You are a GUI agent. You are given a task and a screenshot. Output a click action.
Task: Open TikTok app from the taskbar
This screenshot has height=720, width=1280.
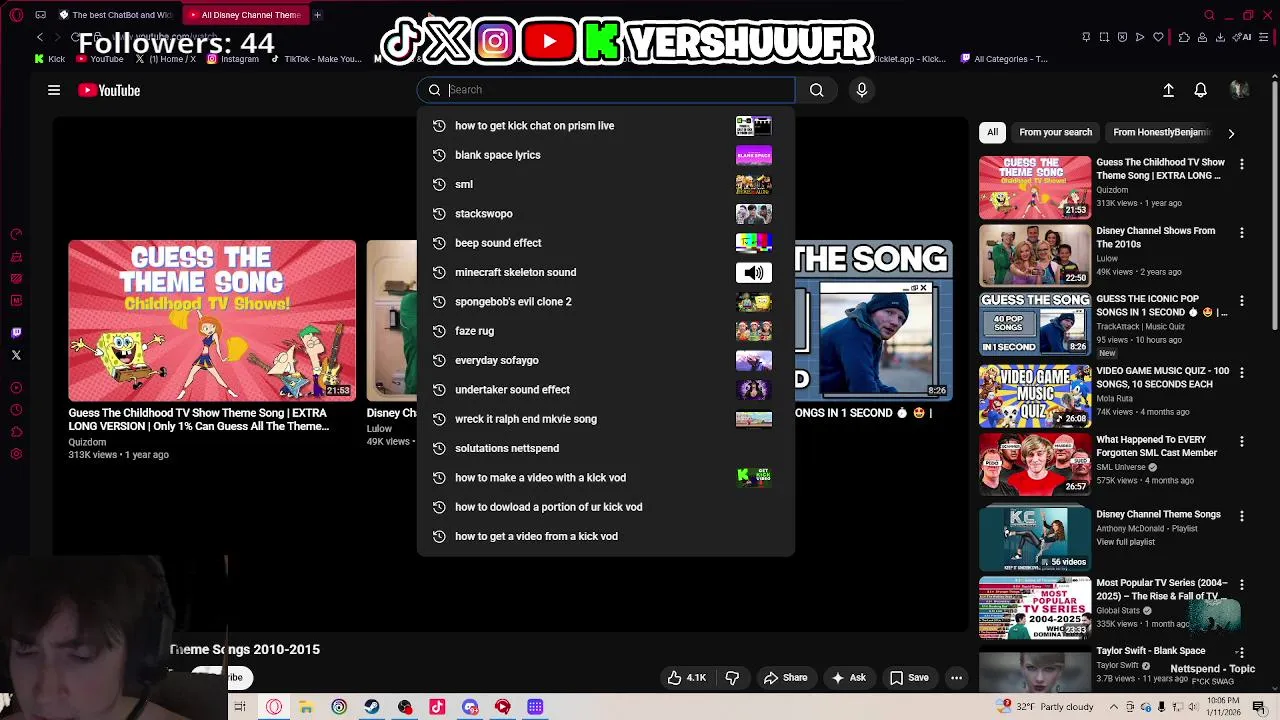437,707
